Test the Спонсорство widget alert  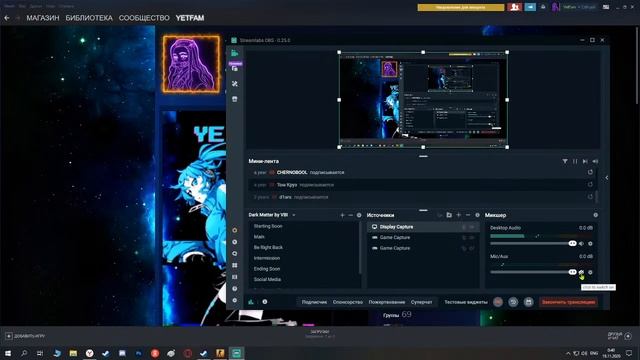click(x=348, y=302)
